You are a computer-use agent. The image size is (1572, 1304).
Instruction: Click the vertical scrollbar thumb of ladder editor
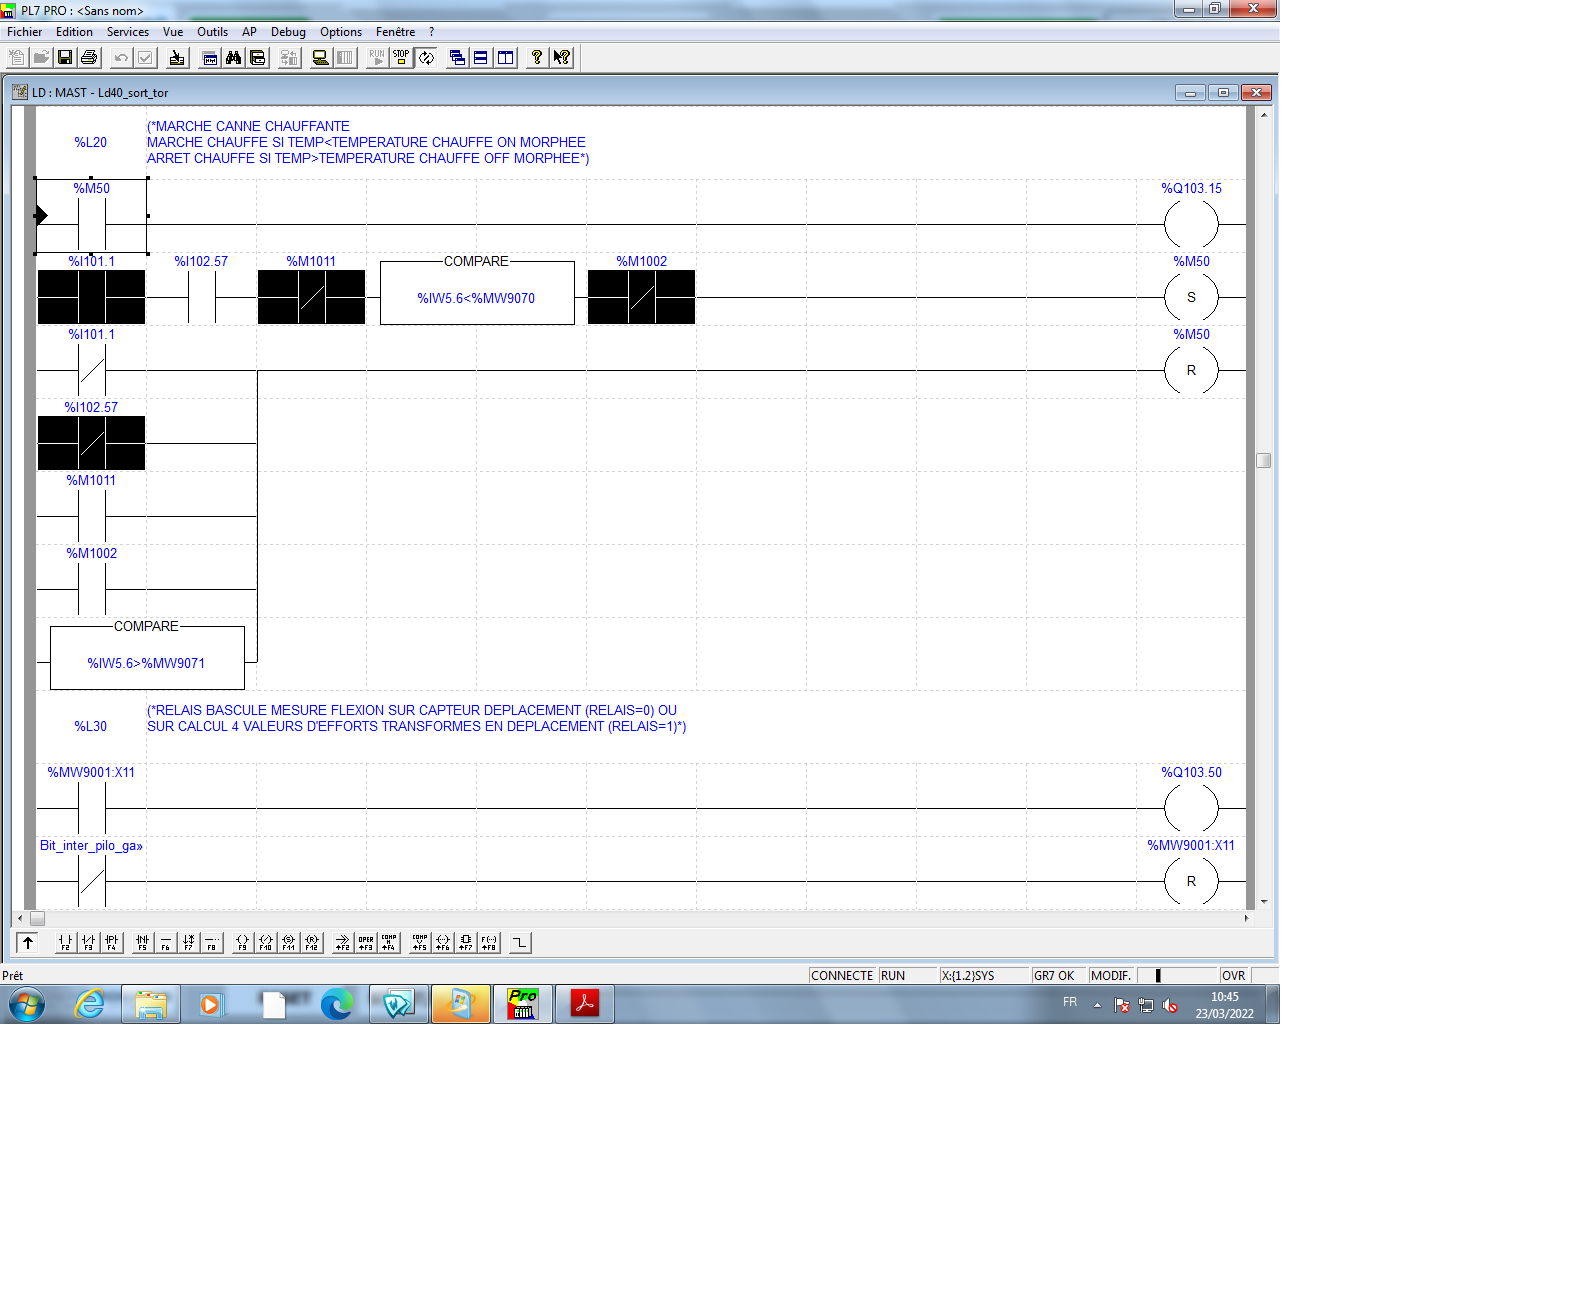(x=1264, y=460)
